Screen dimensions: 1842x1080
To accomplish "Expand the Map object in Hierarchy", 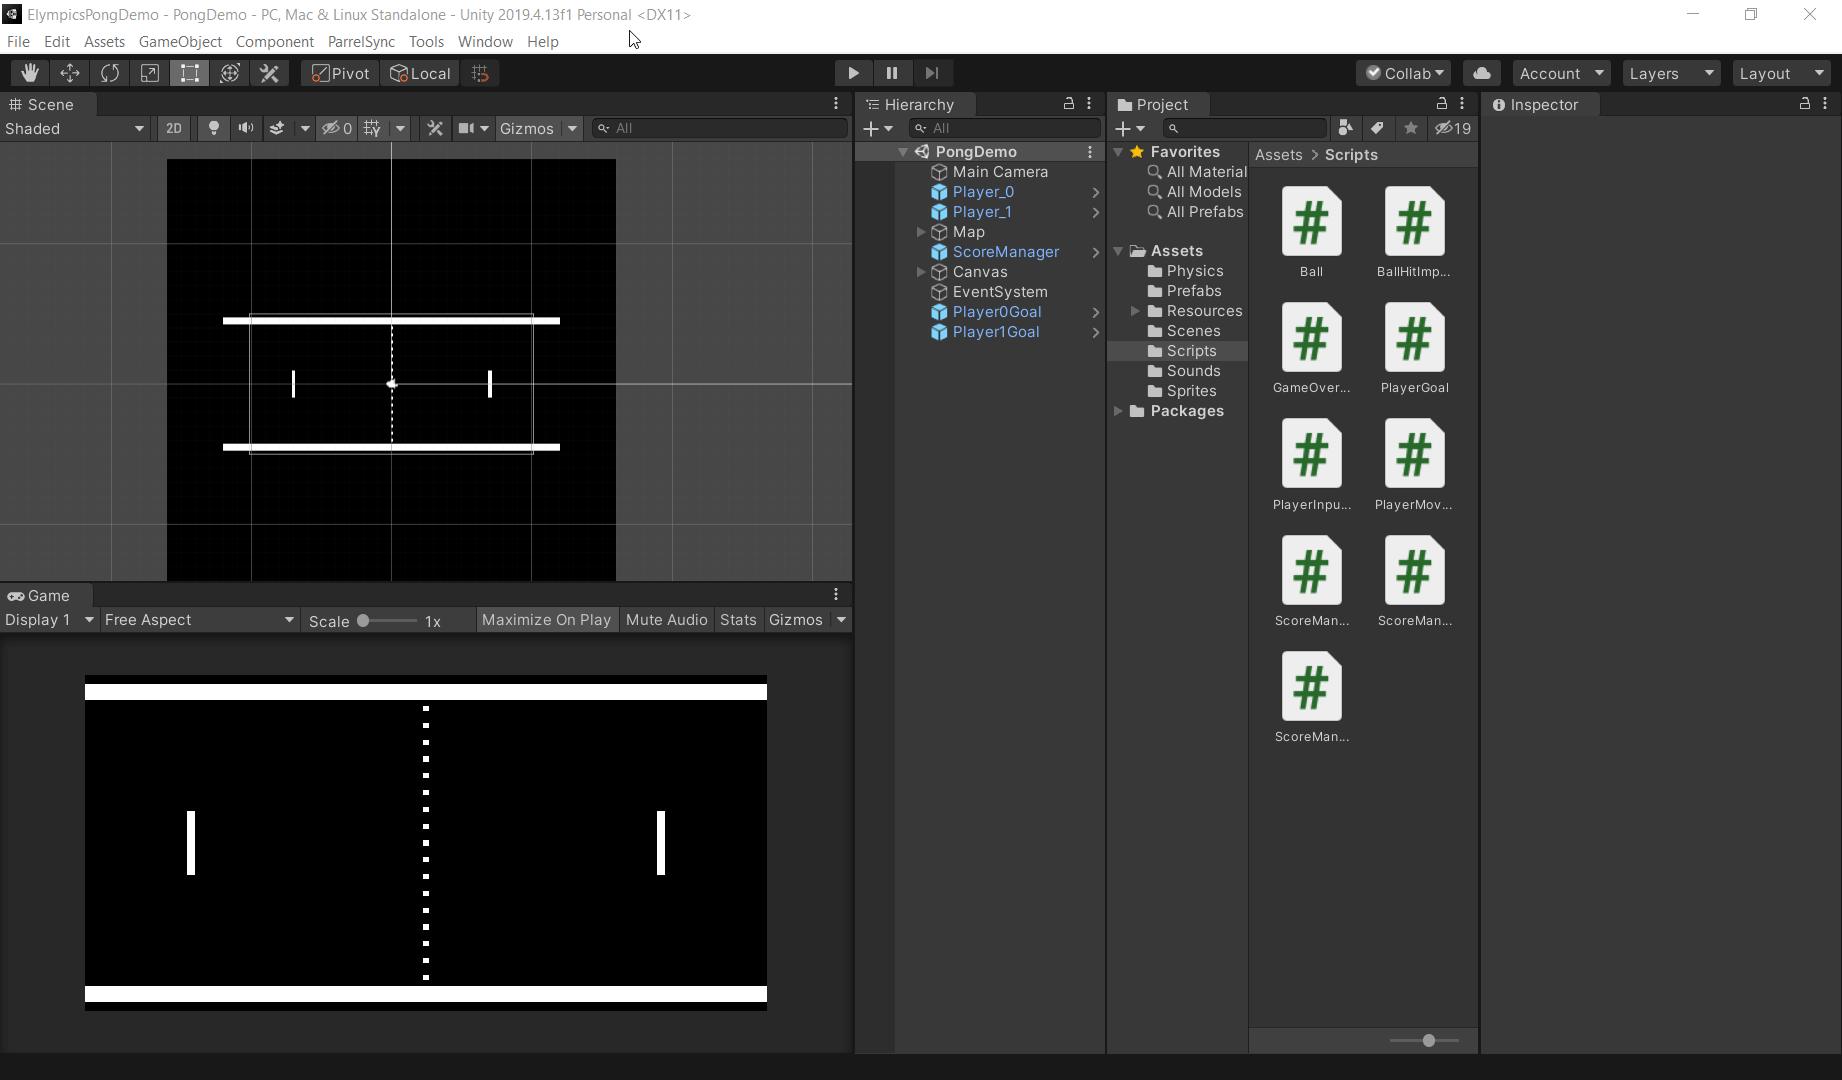I will (921, 232).
